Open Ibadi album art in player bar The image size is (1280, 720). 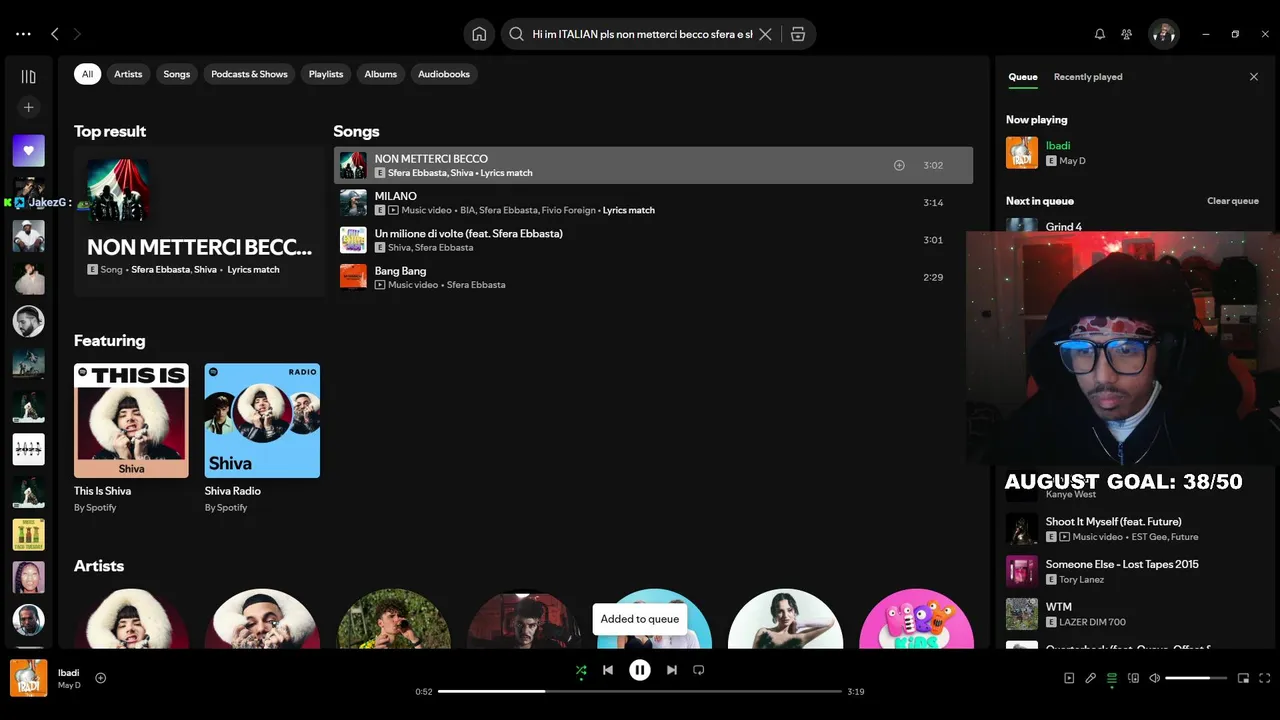28,678
